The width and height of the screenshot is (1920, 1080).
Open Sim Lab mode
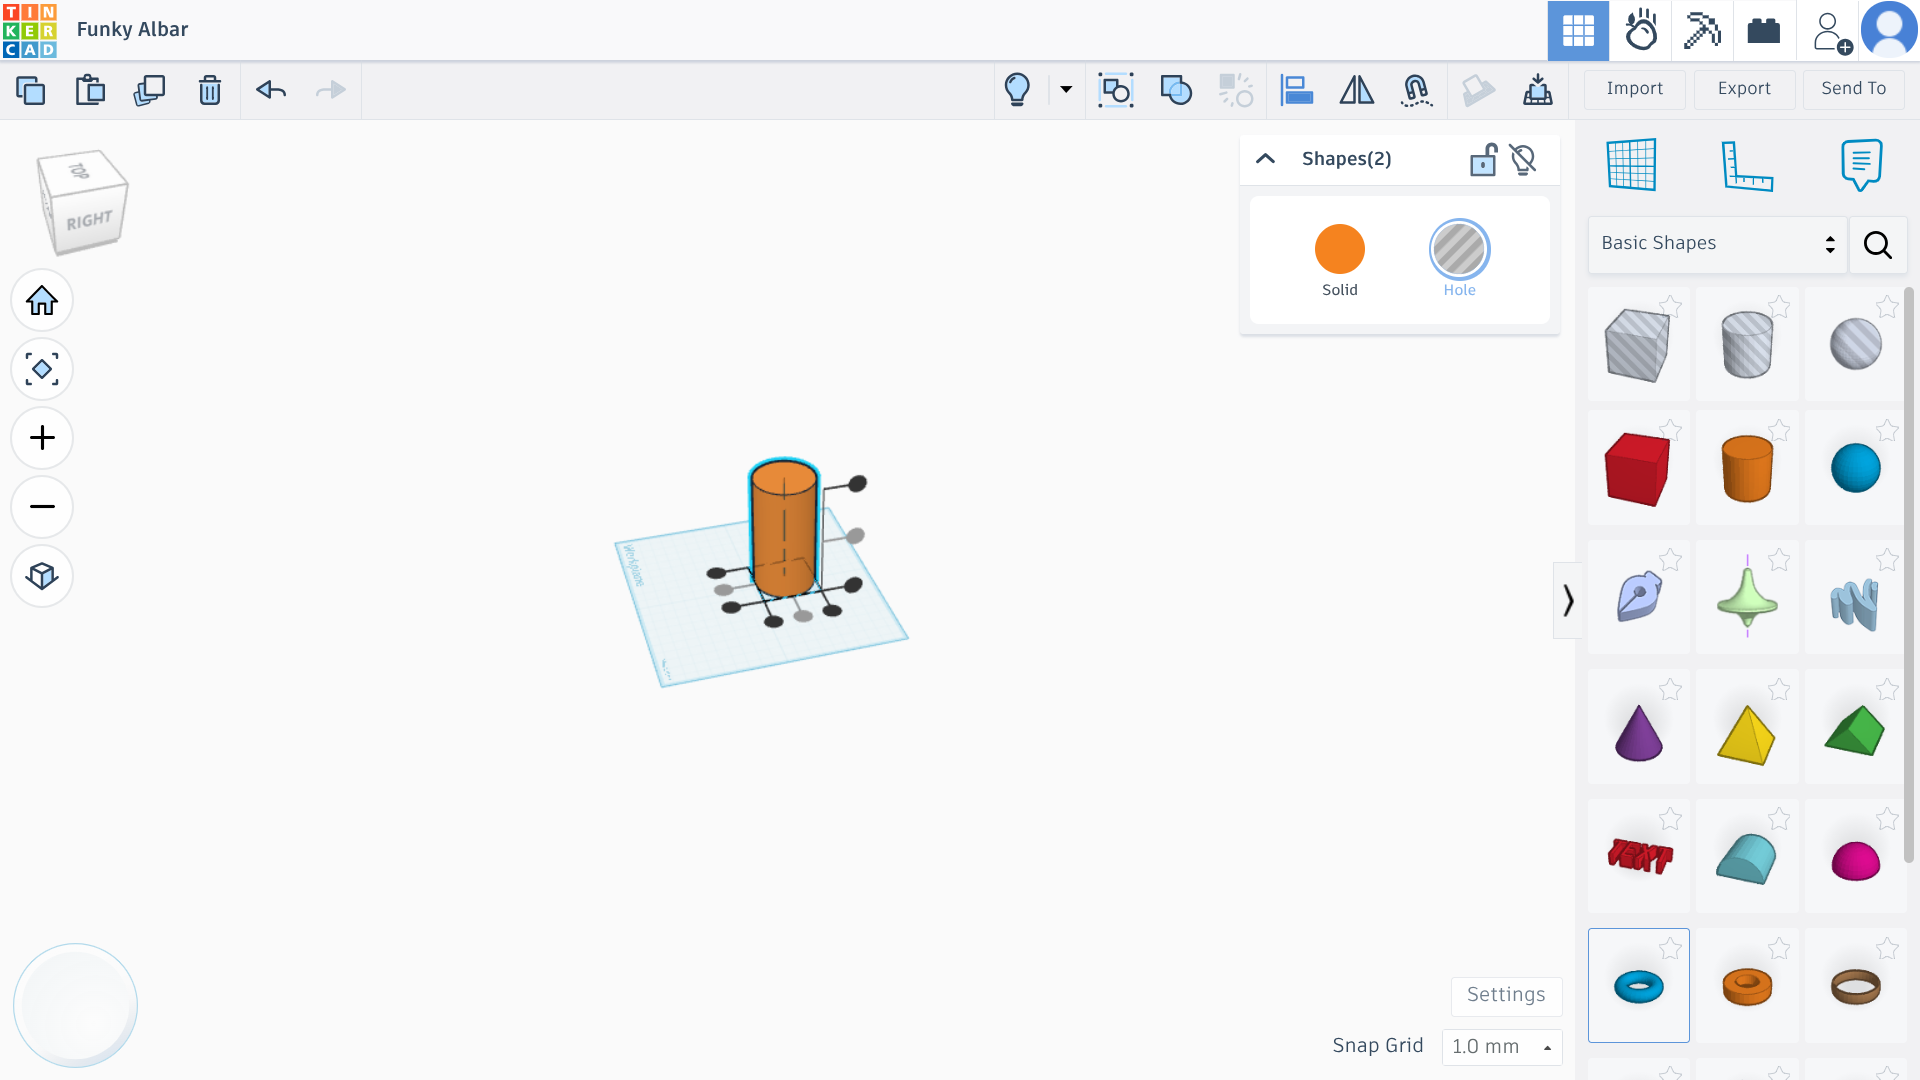click(1641, 31)
